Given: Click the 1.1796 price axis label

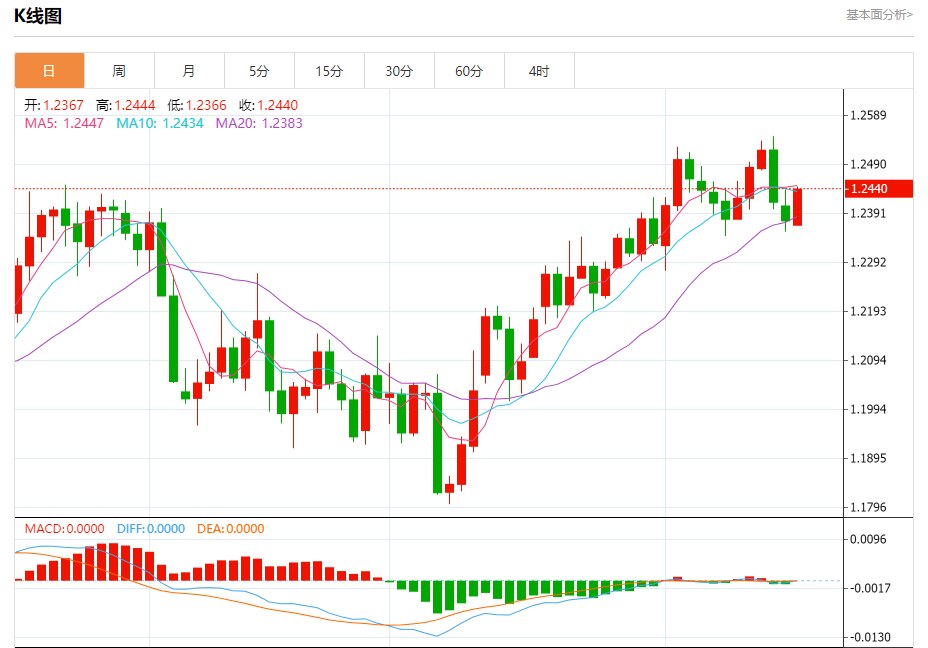Looking at the screenshot, I should tap(868, 507).
